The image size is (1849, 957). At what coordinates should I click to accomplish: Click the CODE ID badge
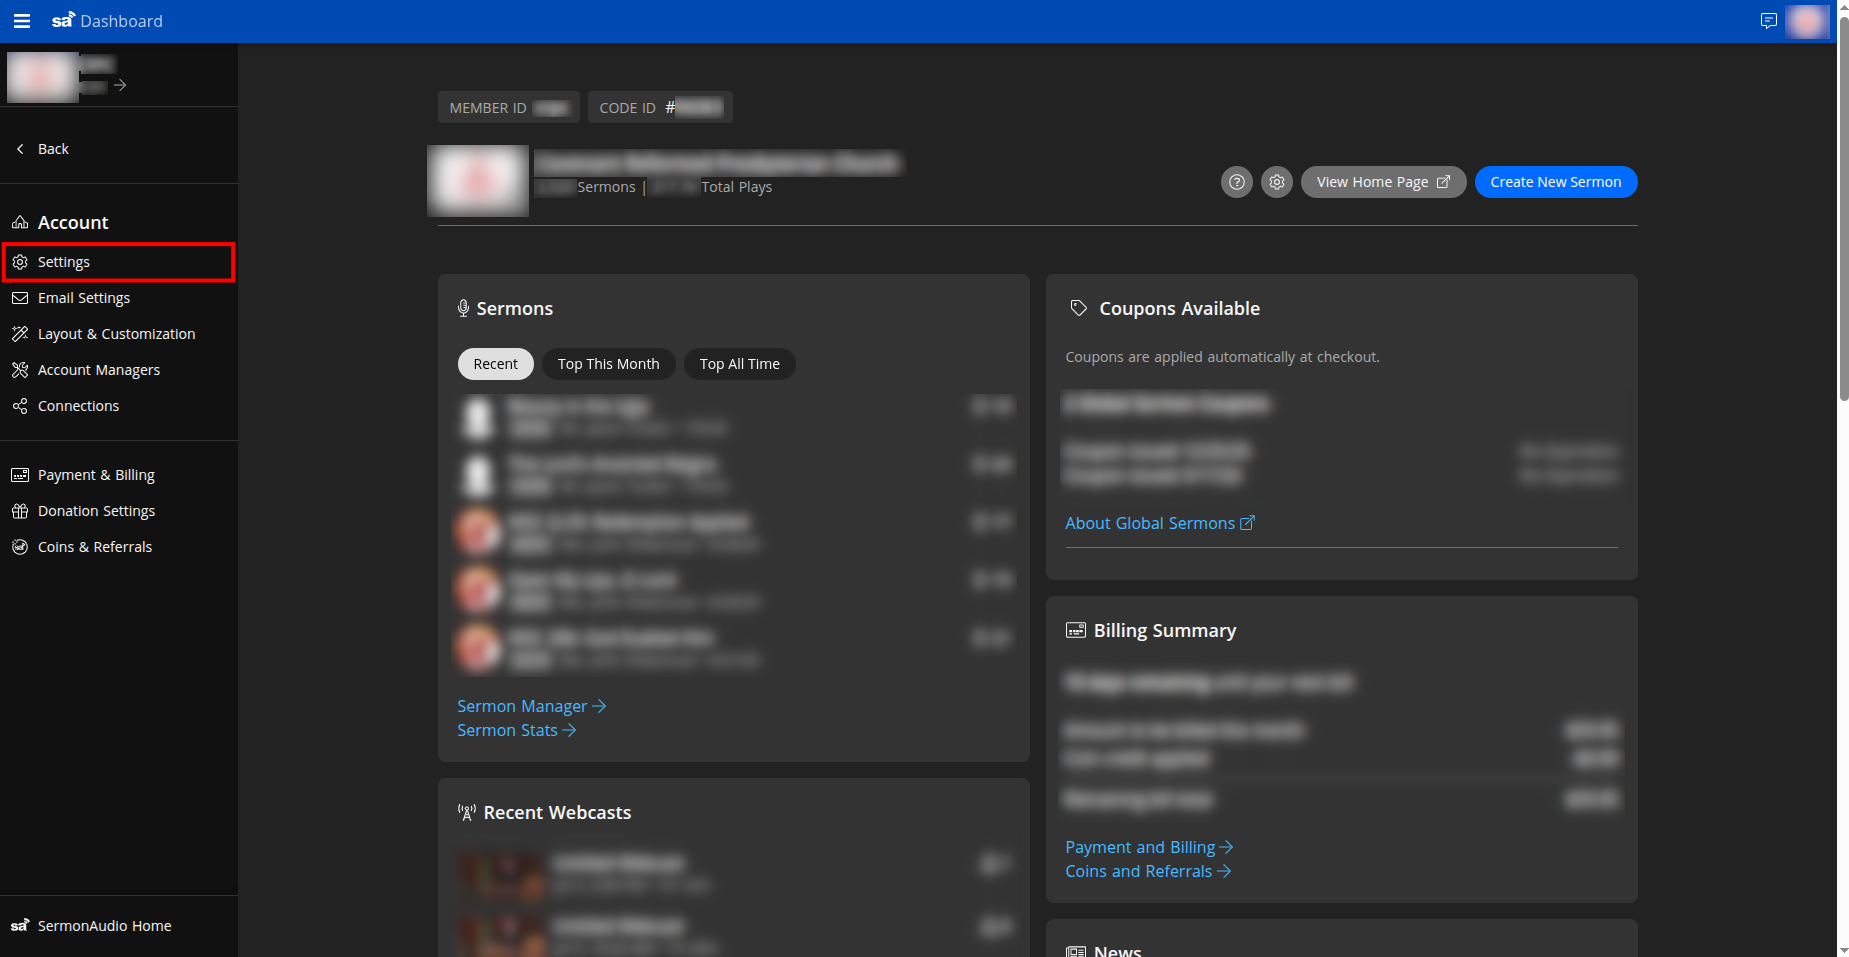660,107
